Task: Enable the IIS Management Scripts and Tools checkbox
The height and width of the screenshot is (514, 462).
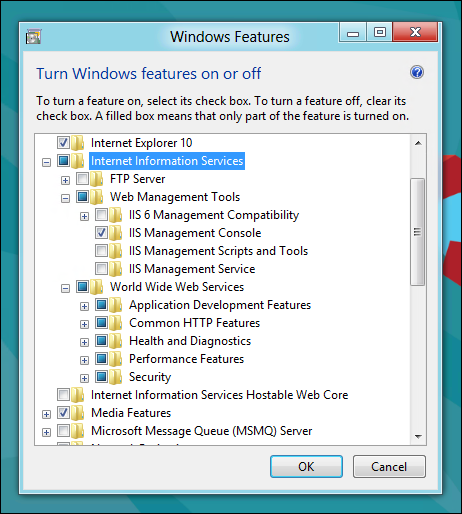Action: [101, 251]
